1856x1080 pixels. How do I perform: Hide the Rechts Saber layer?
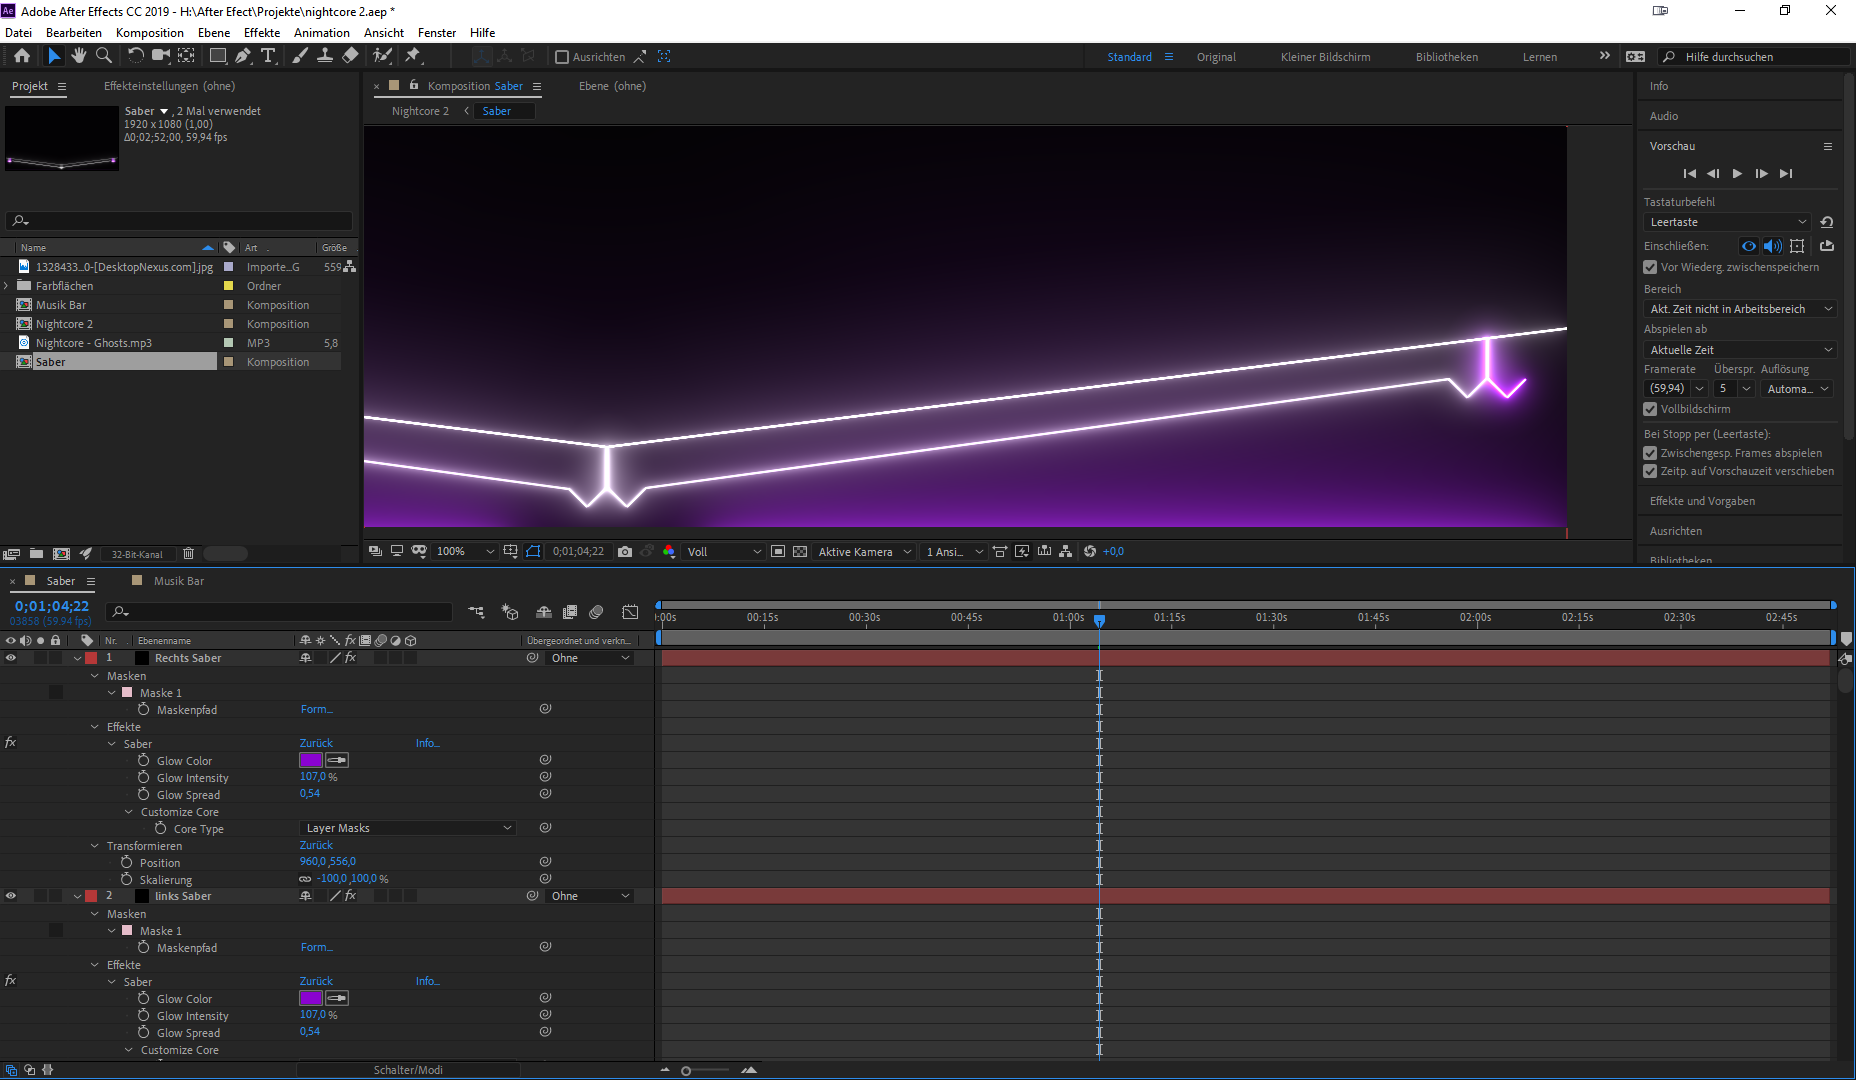[11, 658]
